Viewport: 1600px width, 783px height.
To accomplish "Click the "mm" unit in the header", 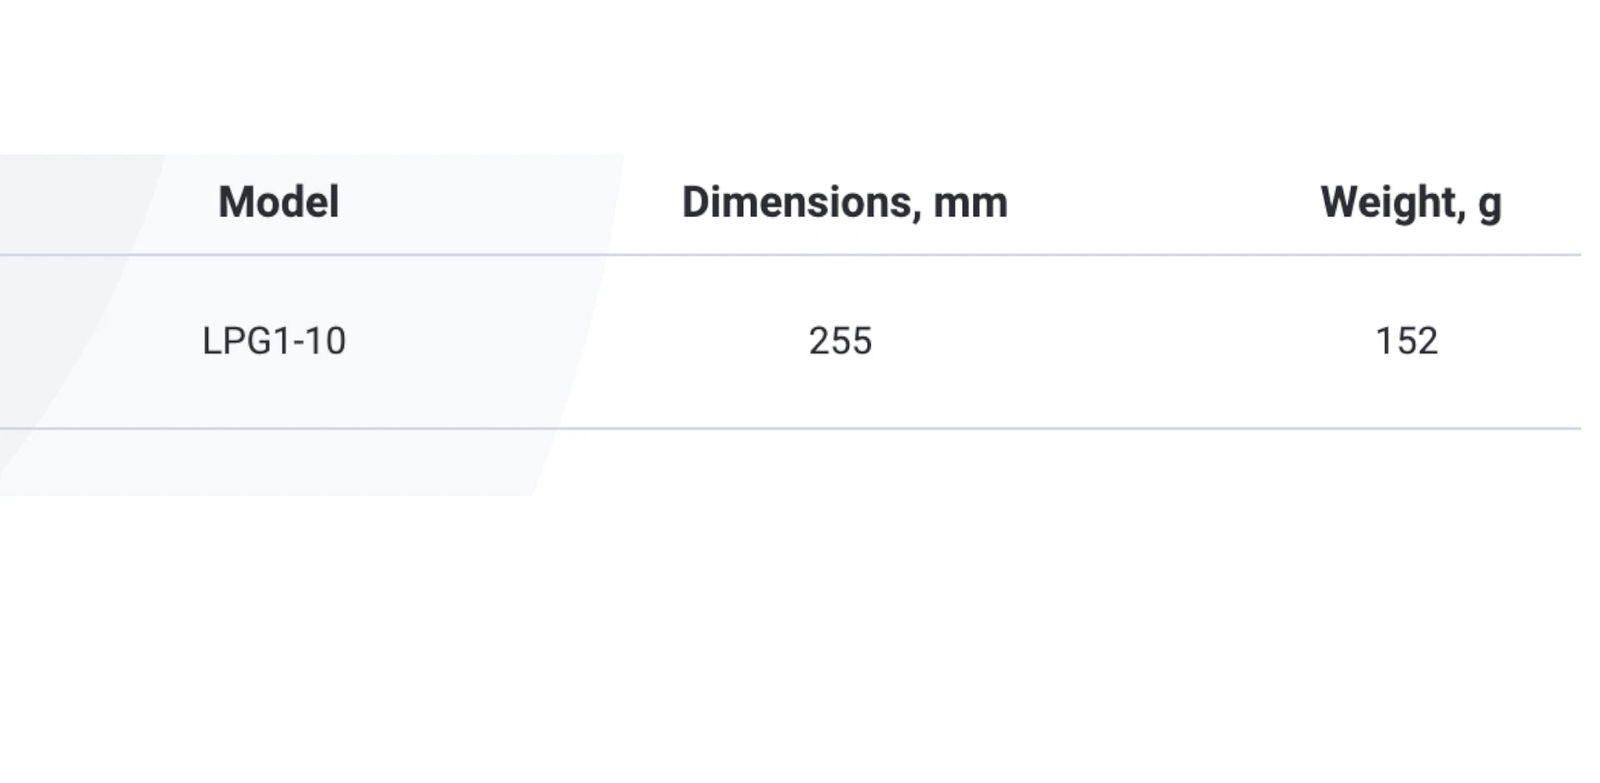I will tap(970, 203).
